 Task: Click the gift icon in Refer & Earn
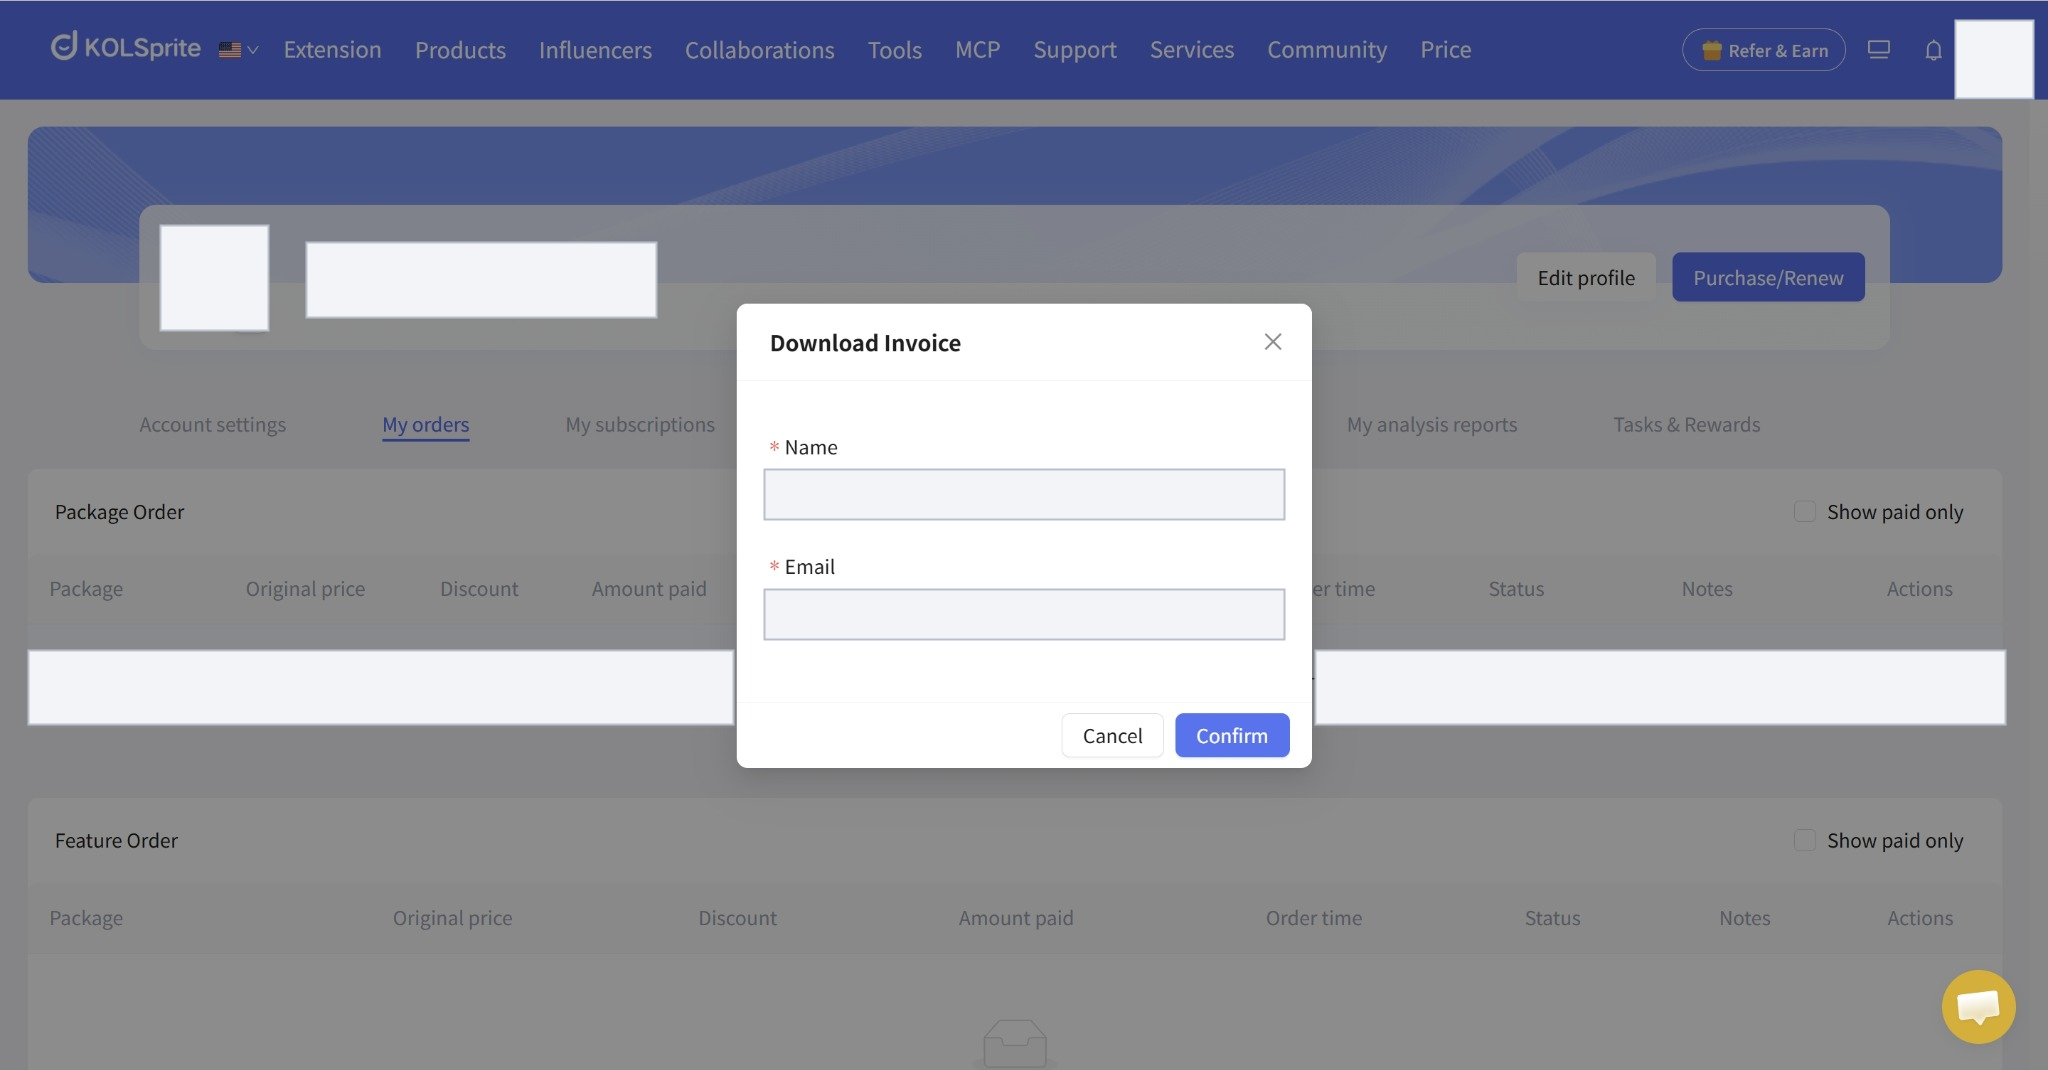[x=1711, y=50]
